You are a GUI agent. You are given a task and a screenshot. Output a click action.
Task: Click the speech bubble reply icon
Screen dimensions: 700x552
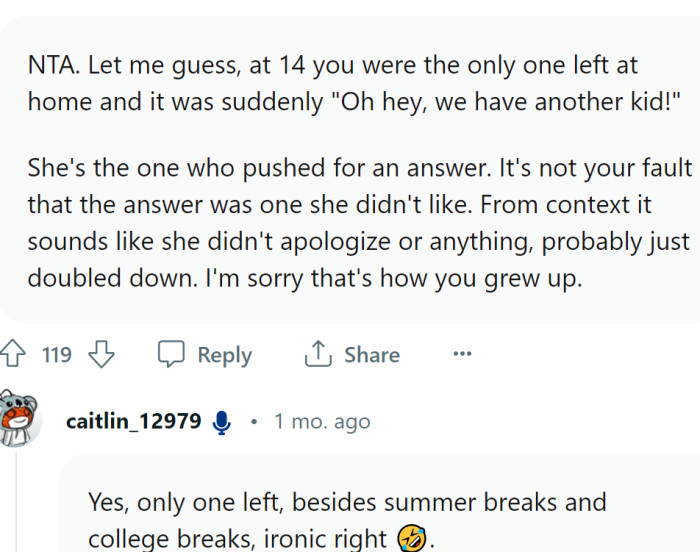coord(172,355)
